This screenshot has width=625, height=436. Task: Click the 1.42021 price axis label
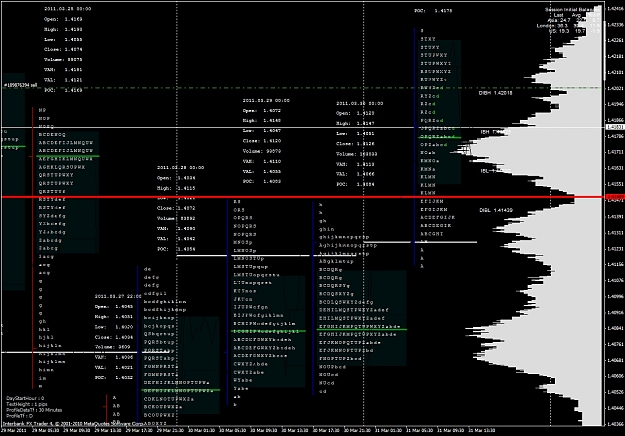615,88
